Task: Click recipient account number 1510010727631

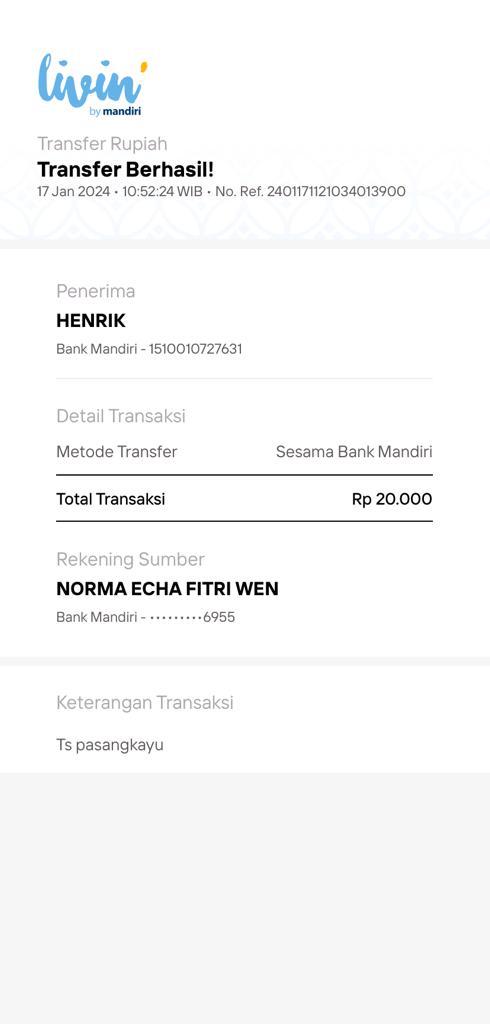Action: (195, 349)
